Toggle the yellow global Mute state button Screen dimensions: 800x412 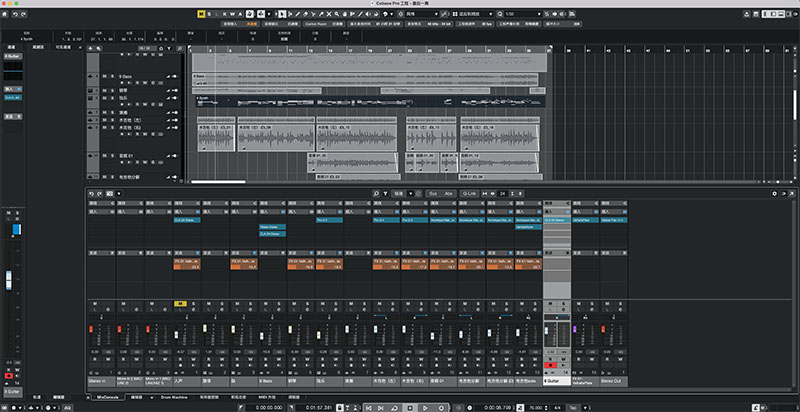click(x=201, y=14)
